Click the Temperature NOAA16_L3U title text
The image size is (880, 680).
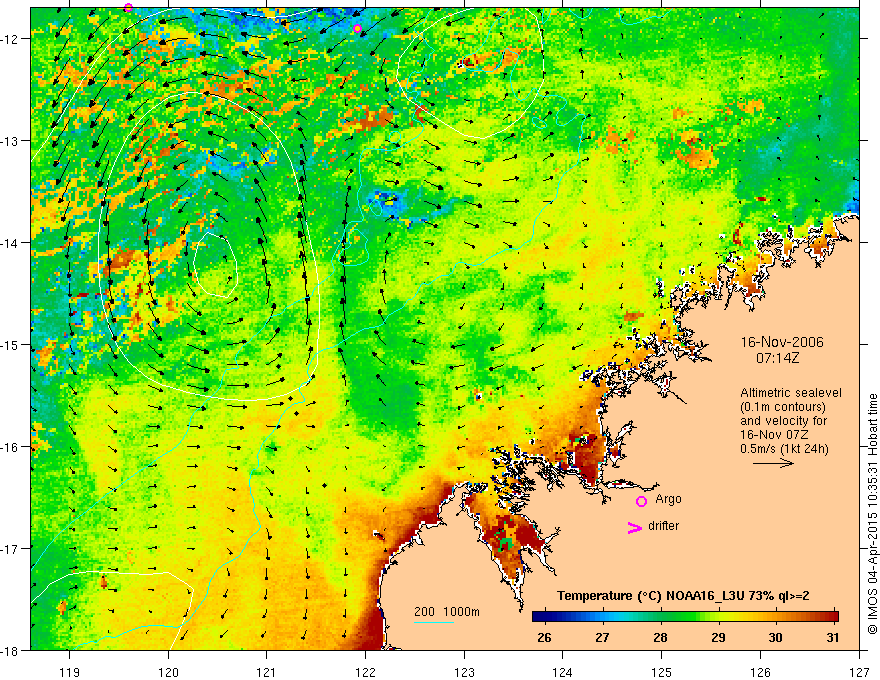point(683,596)
